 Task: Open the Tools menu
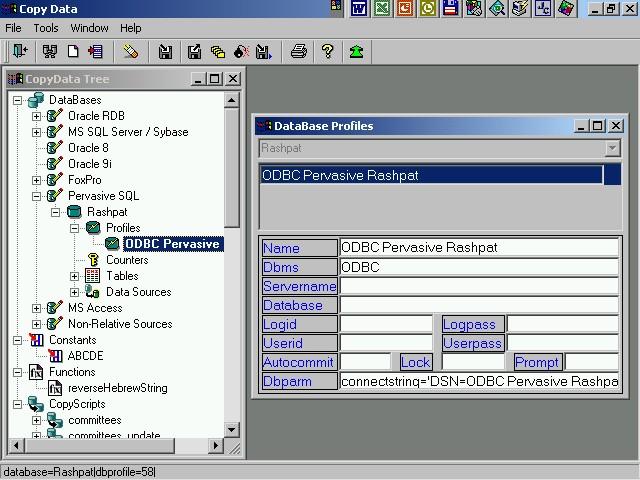click(46, 28)
